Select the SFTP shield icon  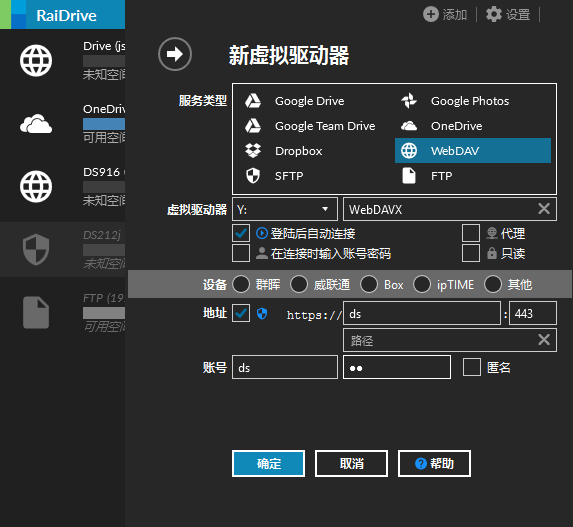[x=253, y=176]
